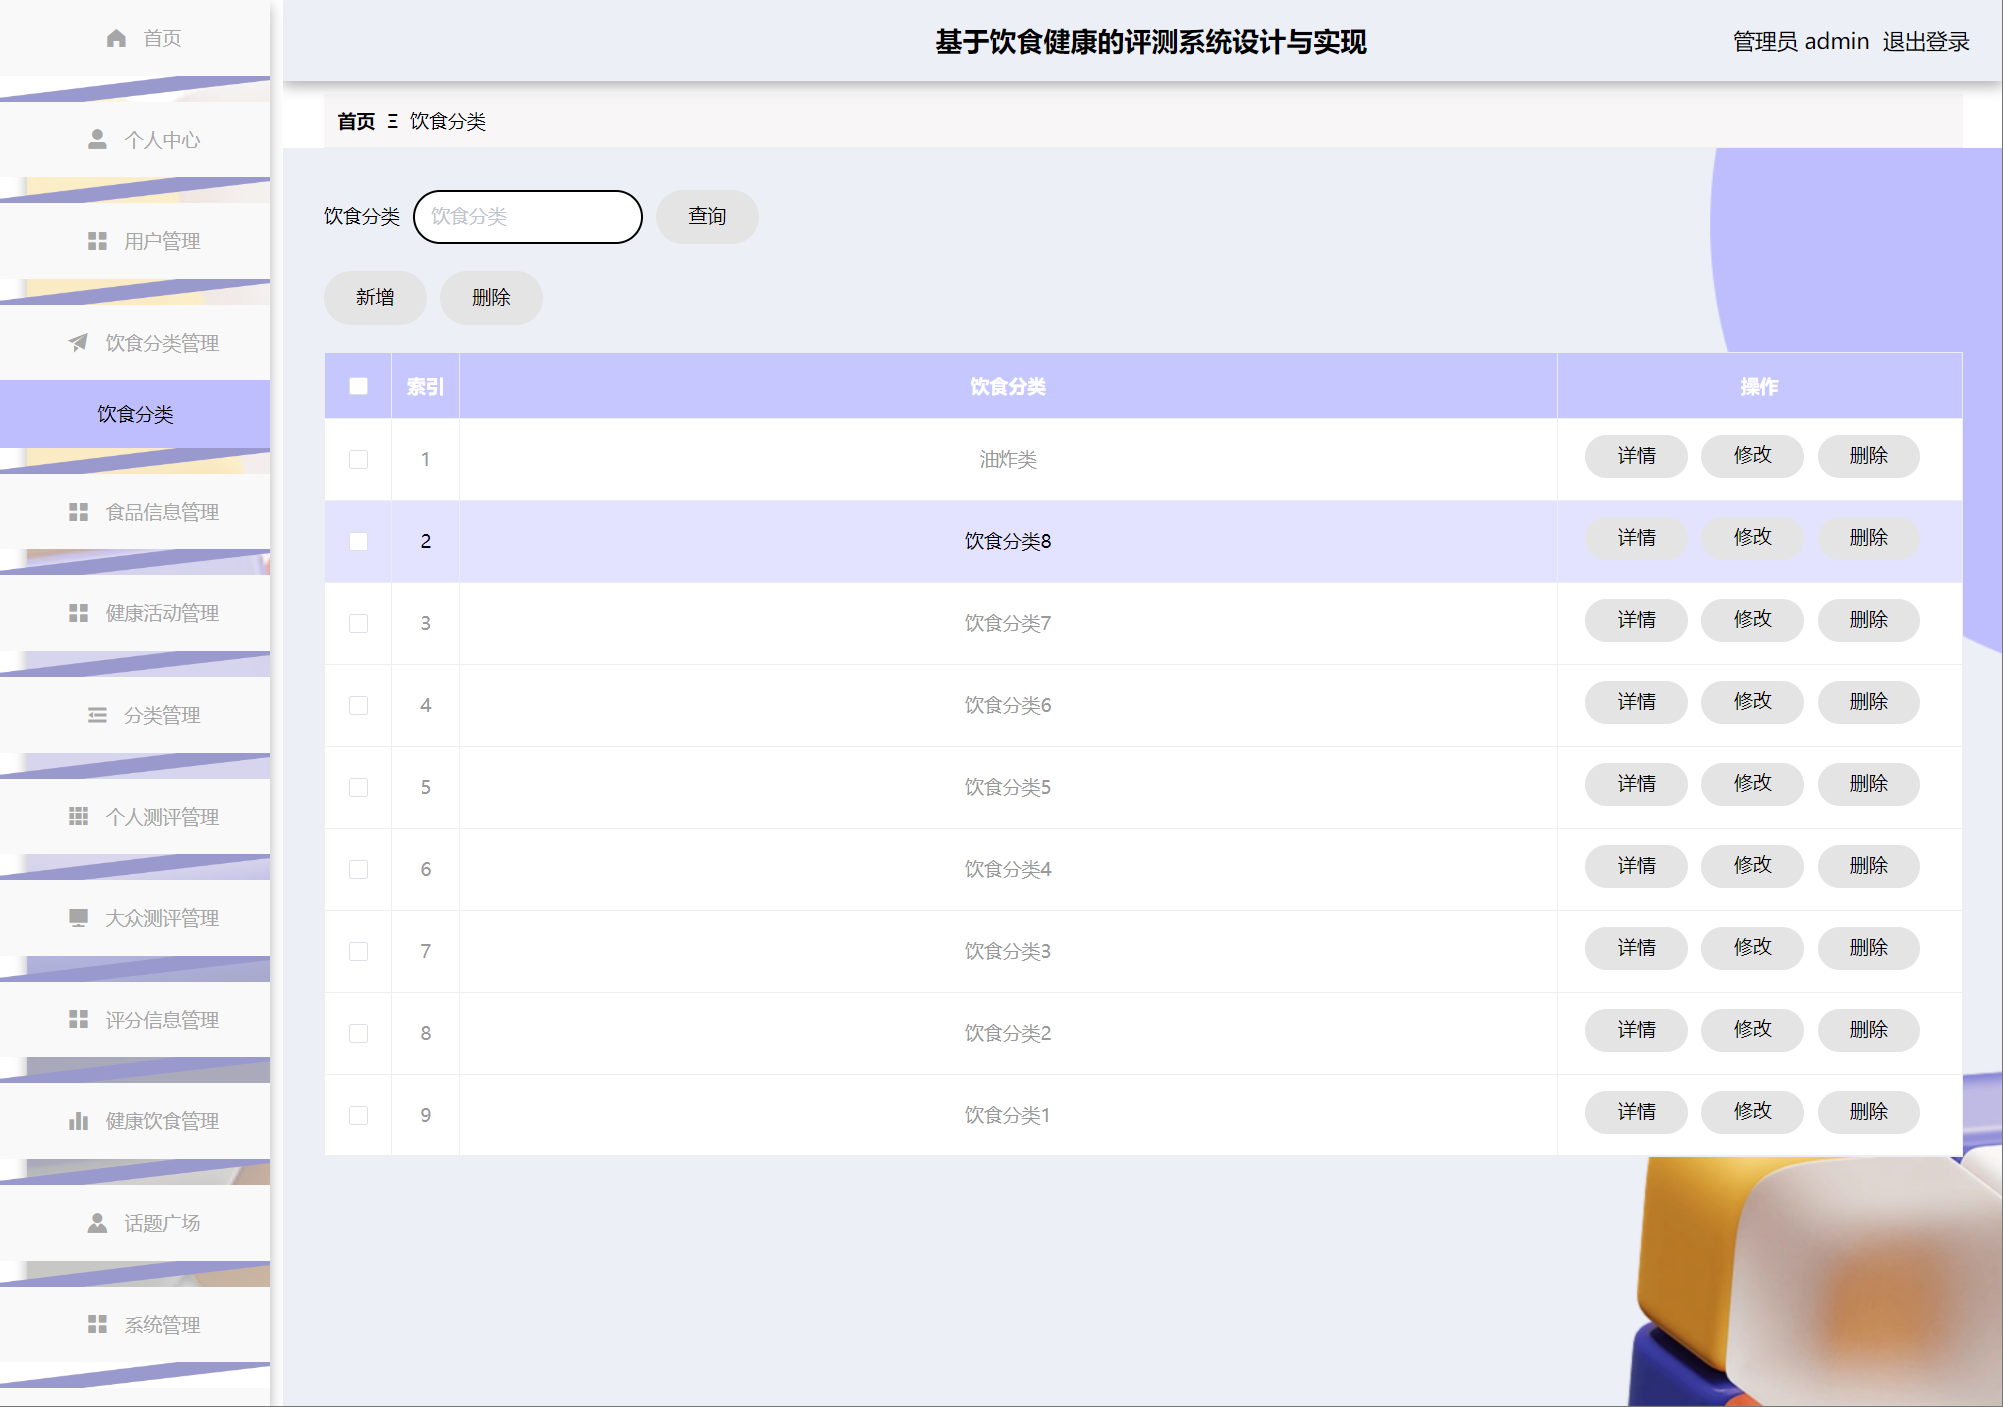
Task: Click 修改 button for 饮食分类7 row
Action: [1752, 619]
